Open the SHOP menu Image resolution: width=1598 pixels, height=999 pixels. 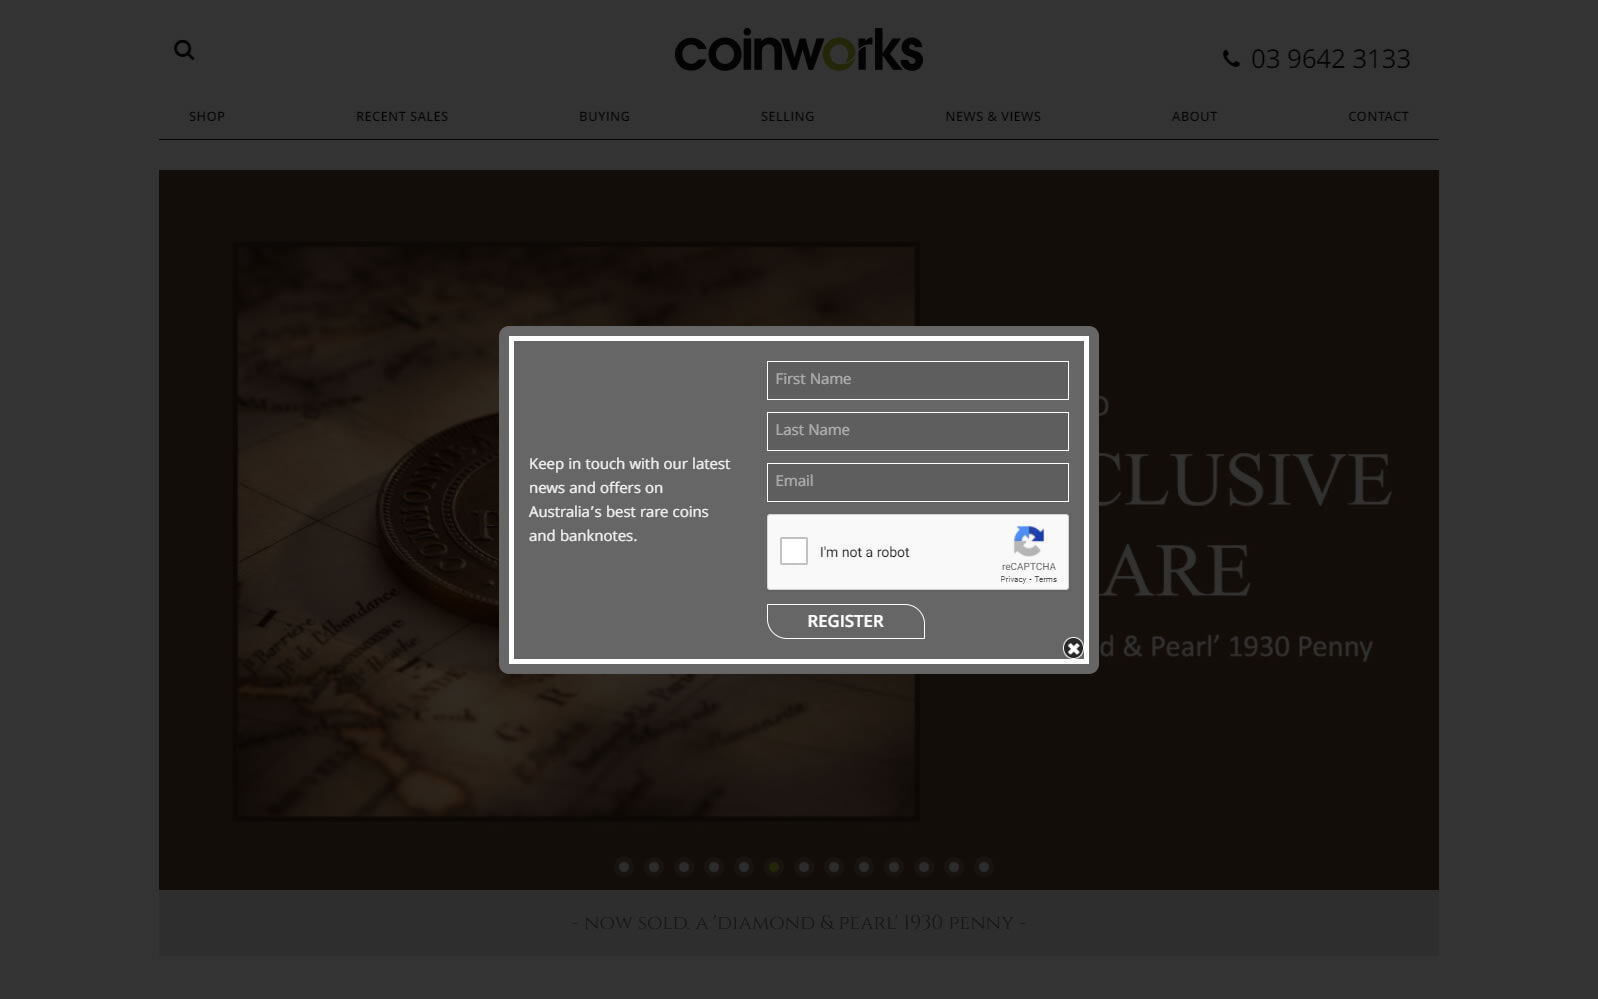207,116
